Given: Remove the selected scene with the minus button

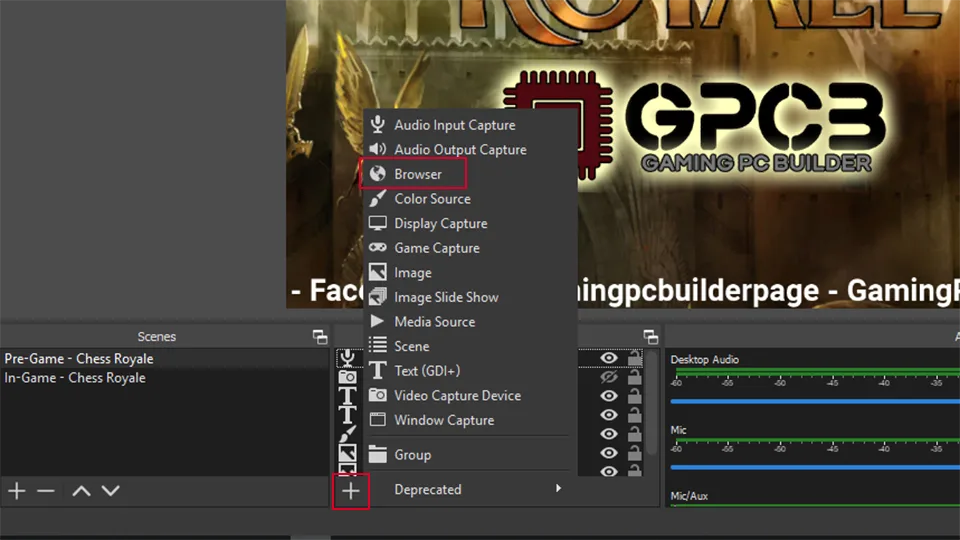Looking at the screenshot, I should coord(46,490).
